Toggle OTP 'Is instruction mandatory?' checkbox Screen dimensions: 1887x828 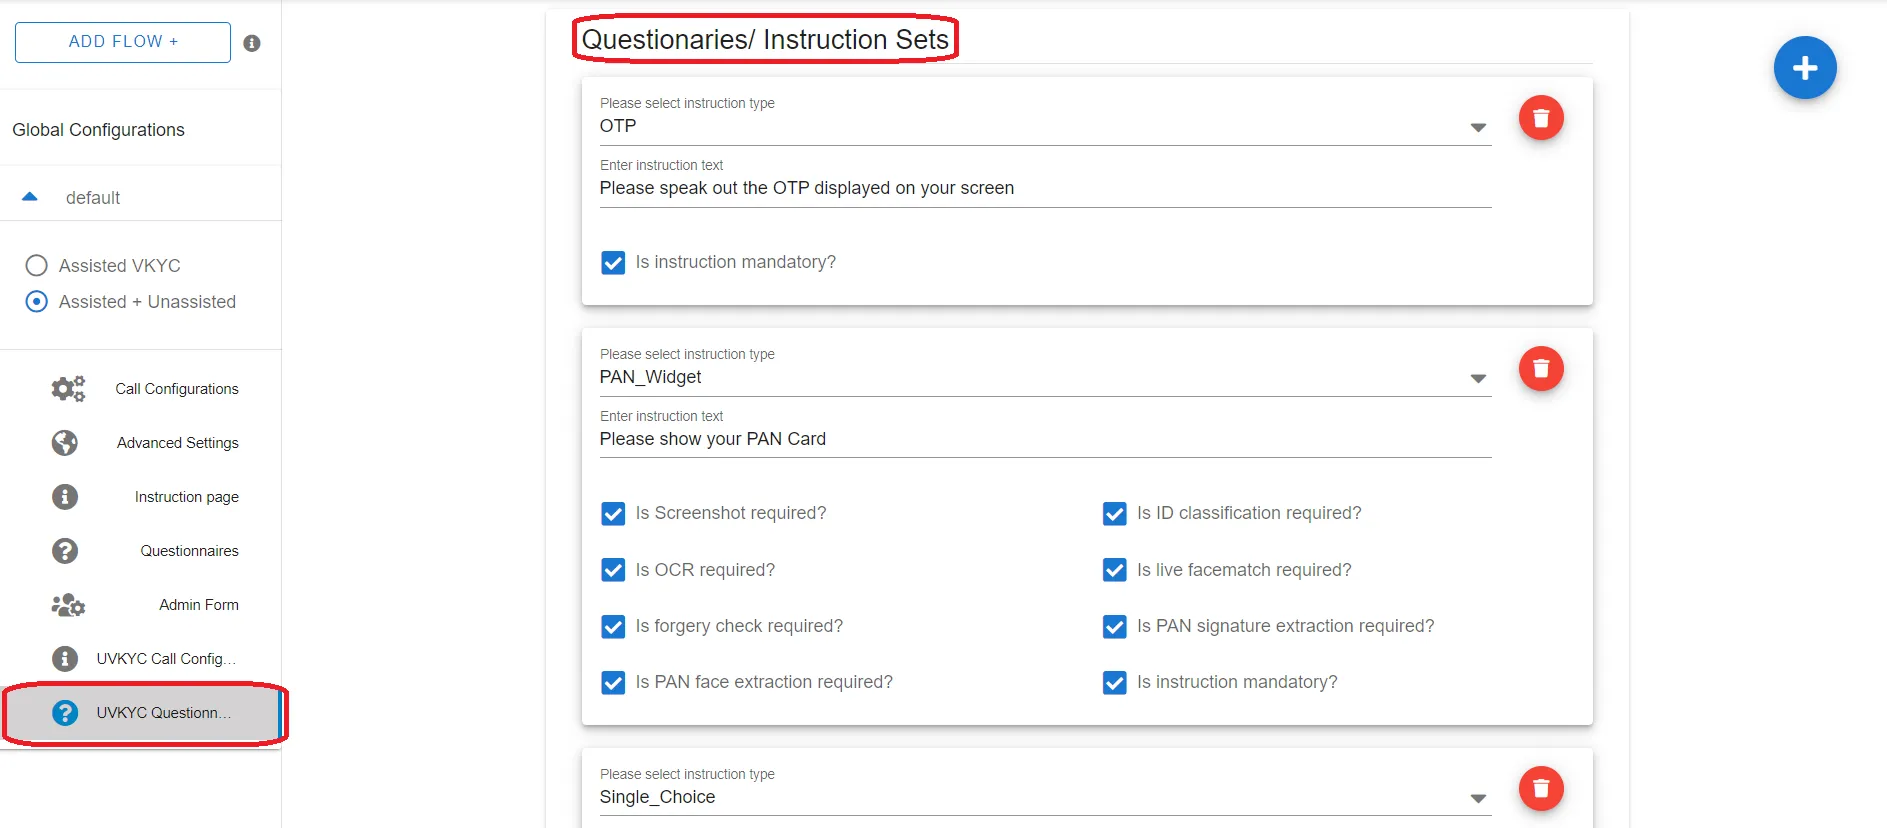(x=613, y=262)
